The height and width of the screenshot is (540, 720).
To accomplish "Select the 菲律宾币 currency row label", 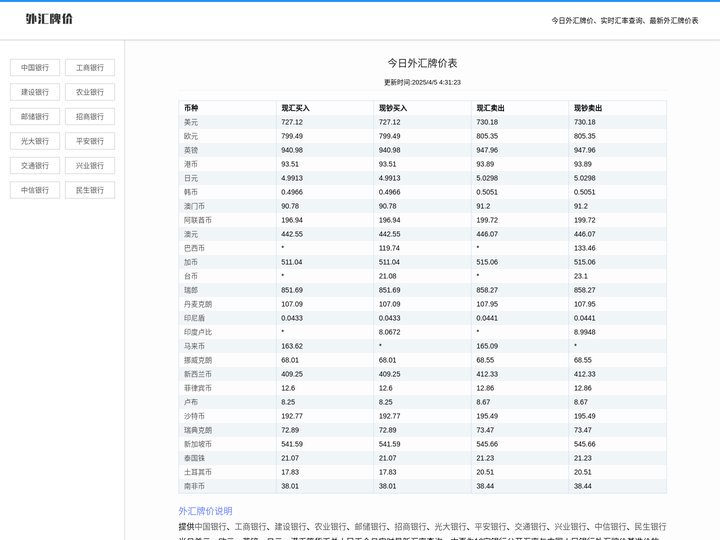I will (x=198, y=388).
